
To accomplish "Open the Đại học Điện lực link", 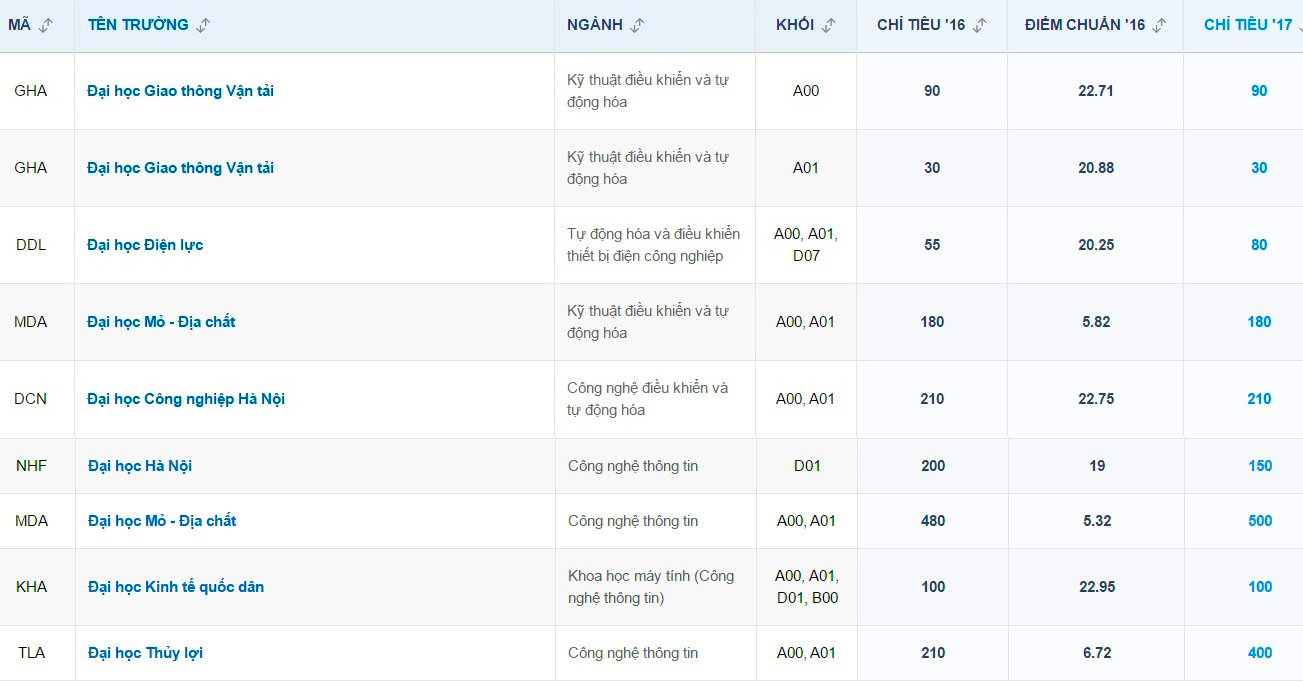I will click(x=145, y=245).
